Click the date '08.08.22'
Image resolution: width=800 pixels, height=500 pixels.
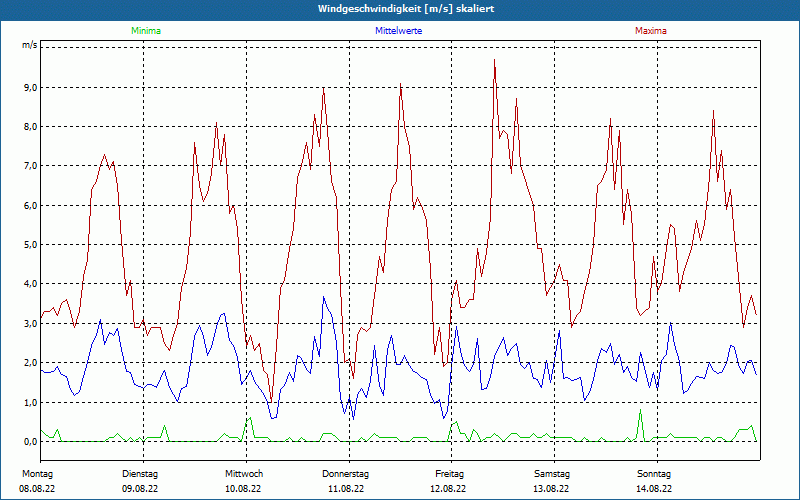pos(37,489)
